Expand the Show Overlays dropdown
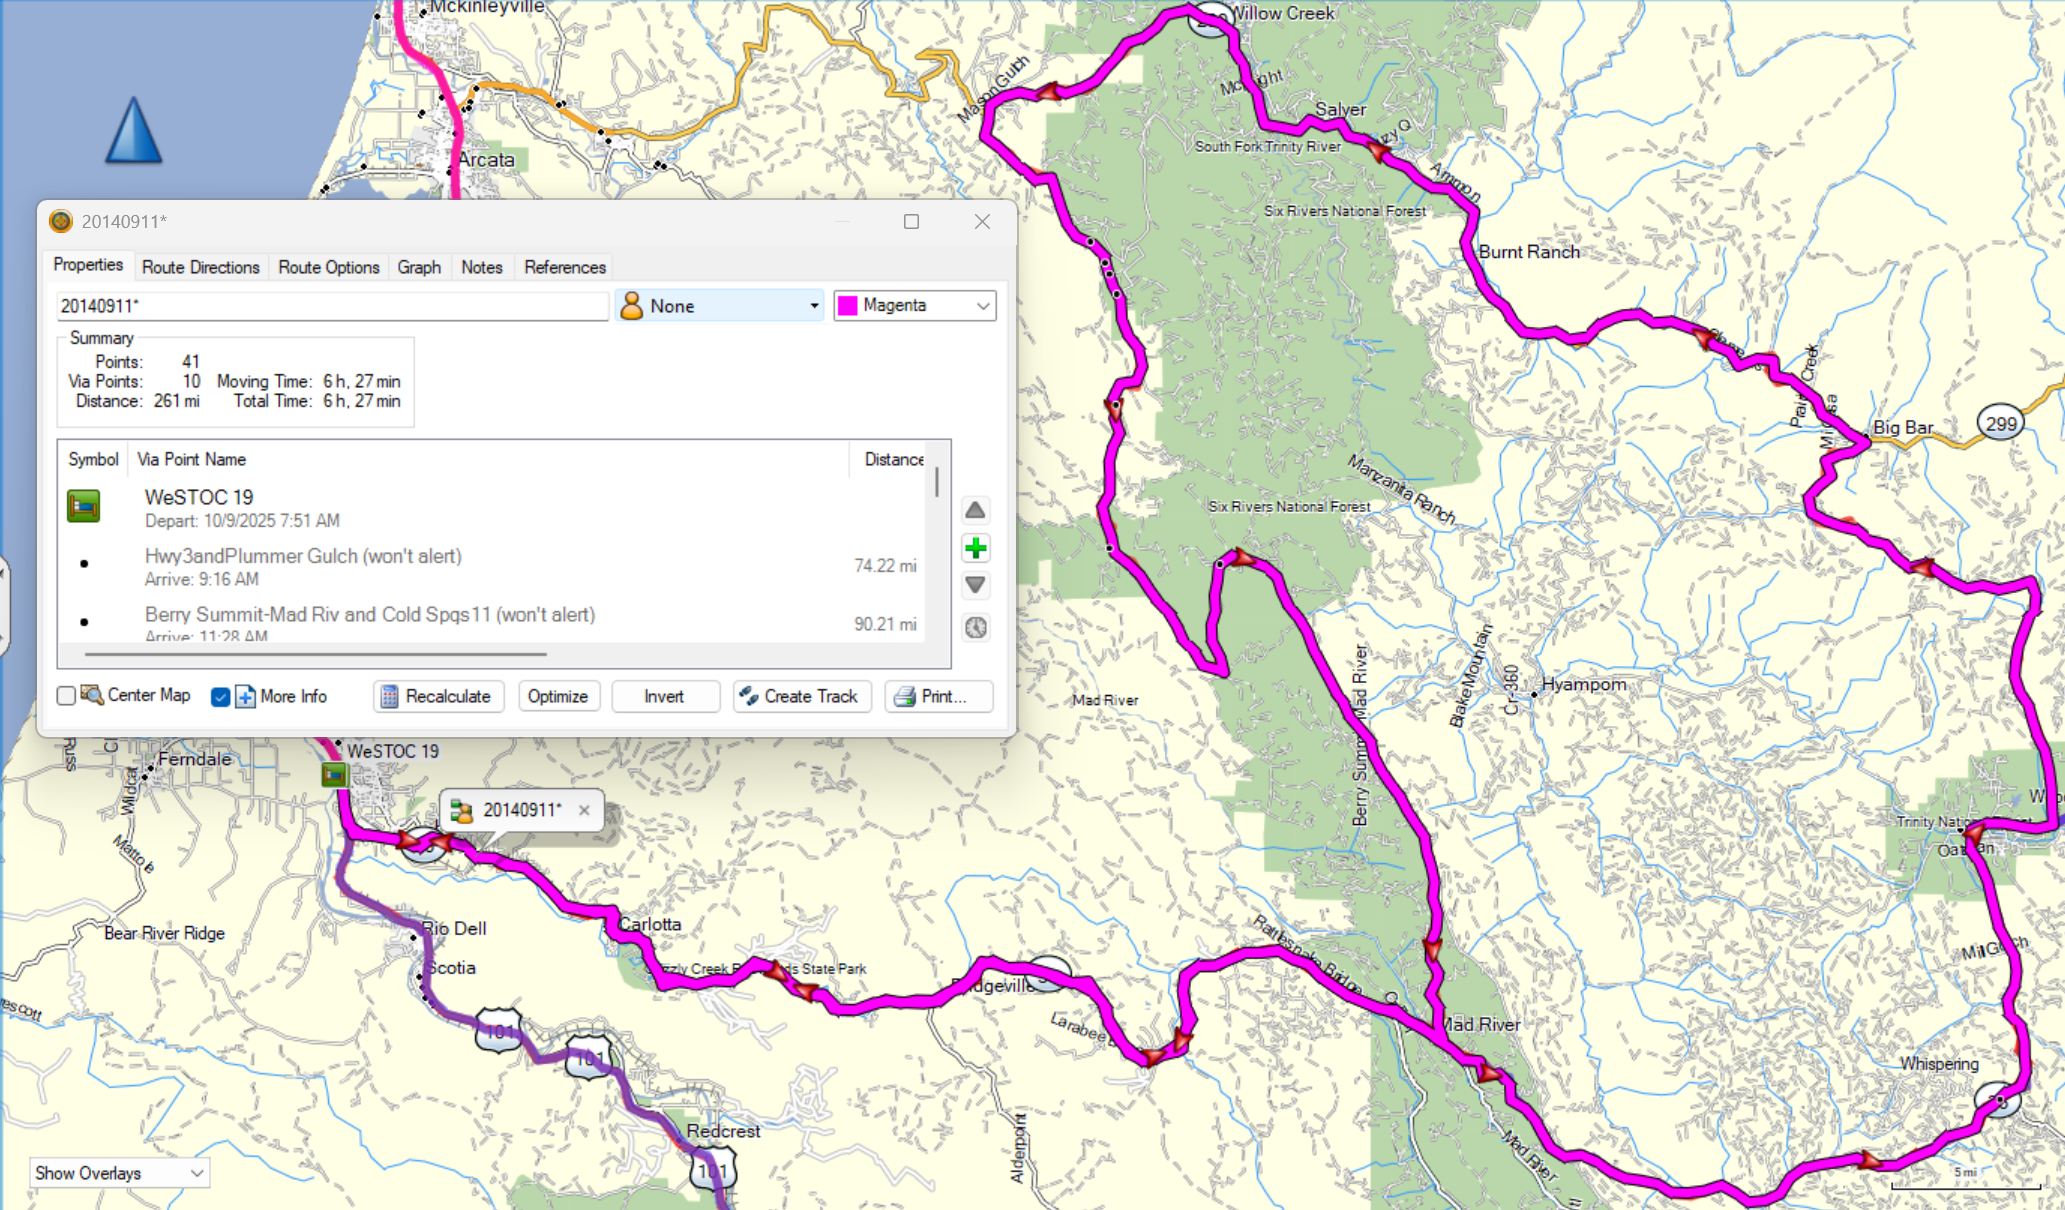This screenshot has height=1210, width=2065. [x=119, y=1173]
